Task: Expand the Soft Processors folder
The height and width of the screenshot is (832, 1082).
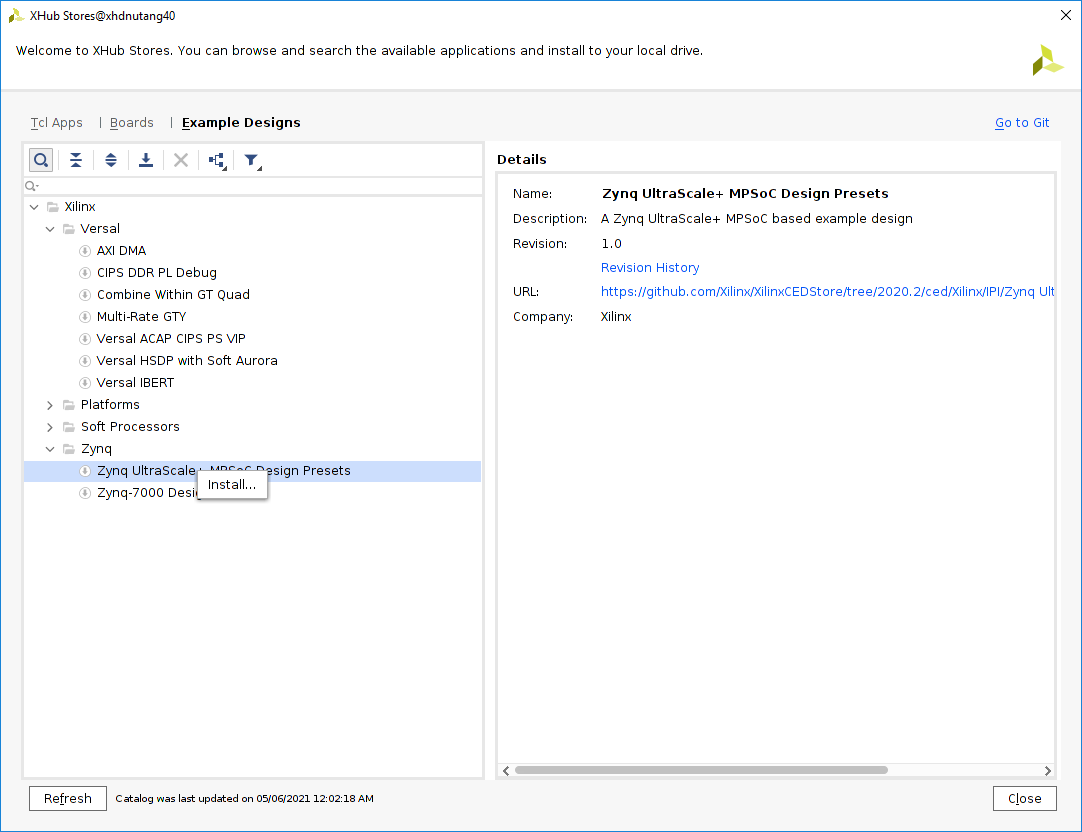Action: (51, 427)
